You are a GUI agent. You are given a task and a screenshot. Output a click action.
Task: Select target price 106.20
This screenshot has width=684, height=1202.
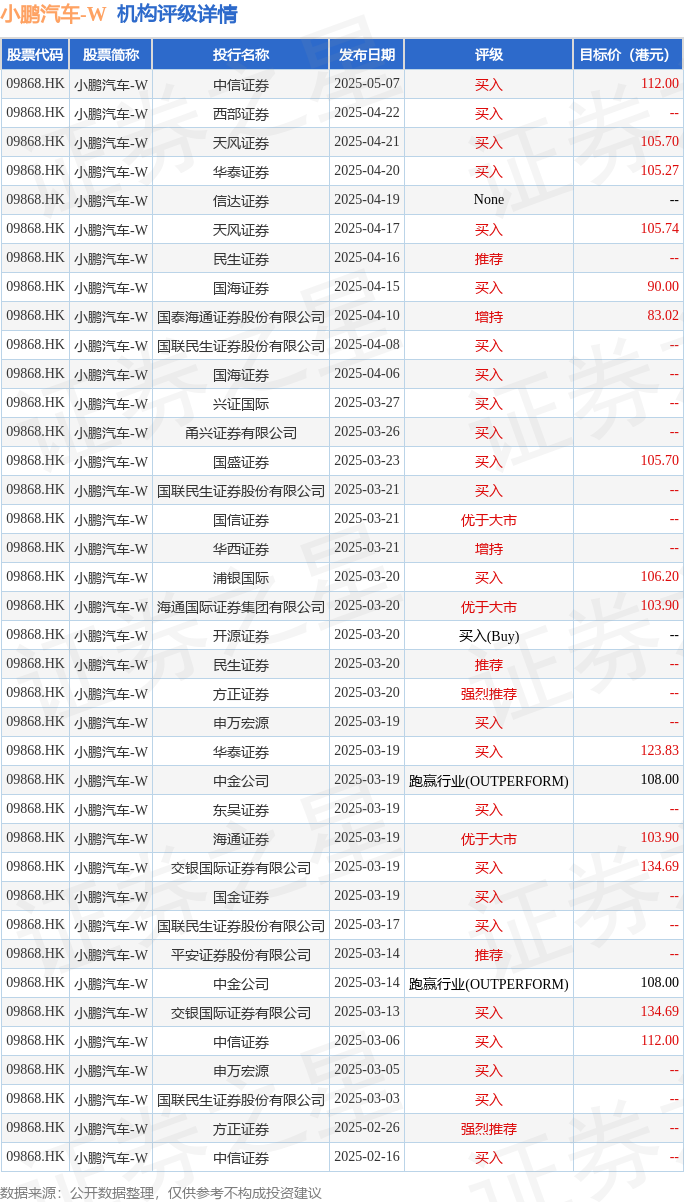[x=659, y=577]
